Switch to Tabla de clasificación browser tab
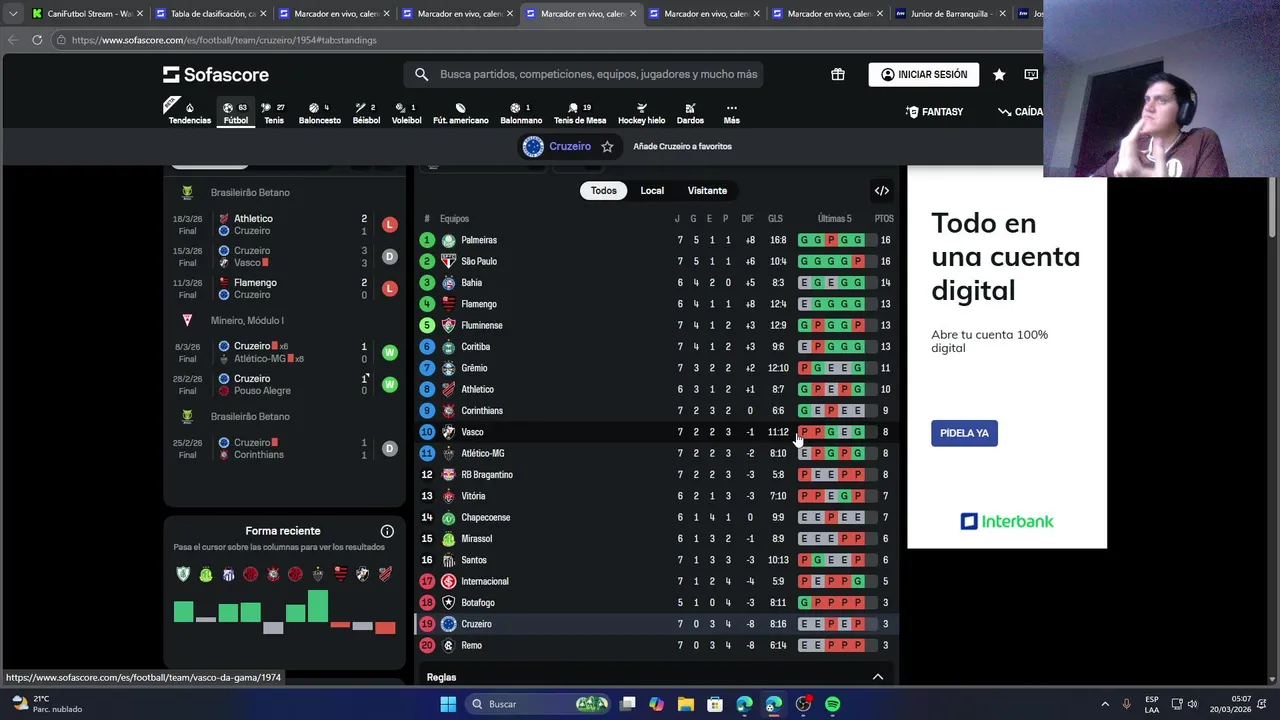This screenshot has height=720, width=1280. [x=210, y=14]
